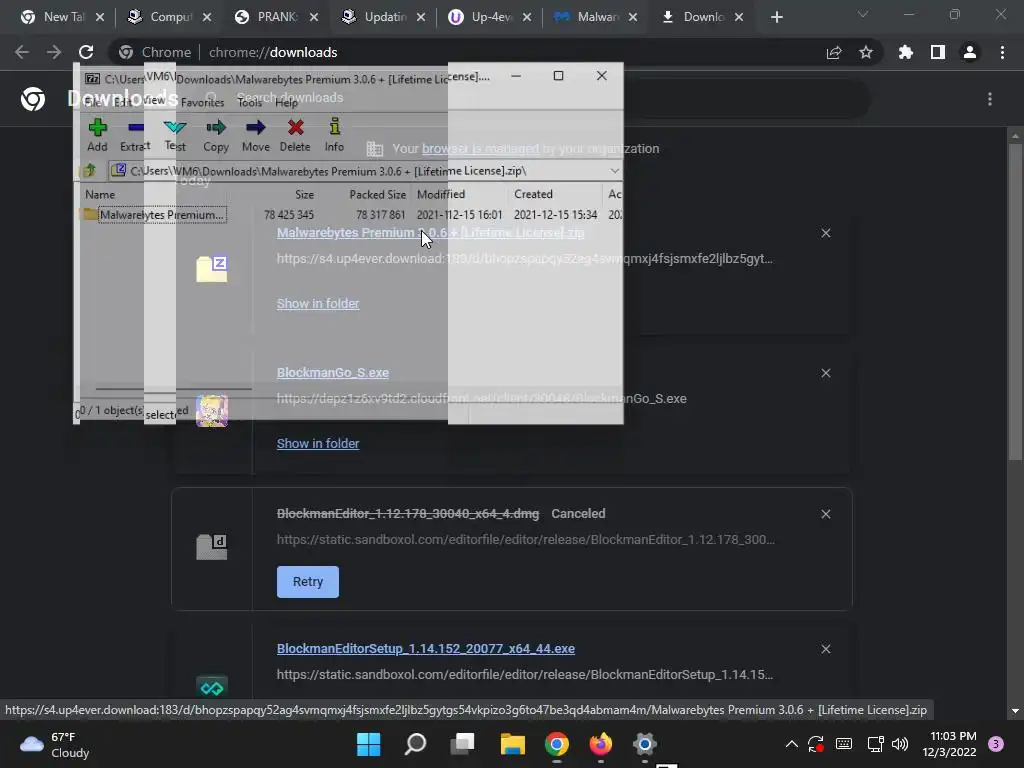Open the weather widget showing 67°F
Viewport: 1024px width, 768px height.
[x=55, y=744]
